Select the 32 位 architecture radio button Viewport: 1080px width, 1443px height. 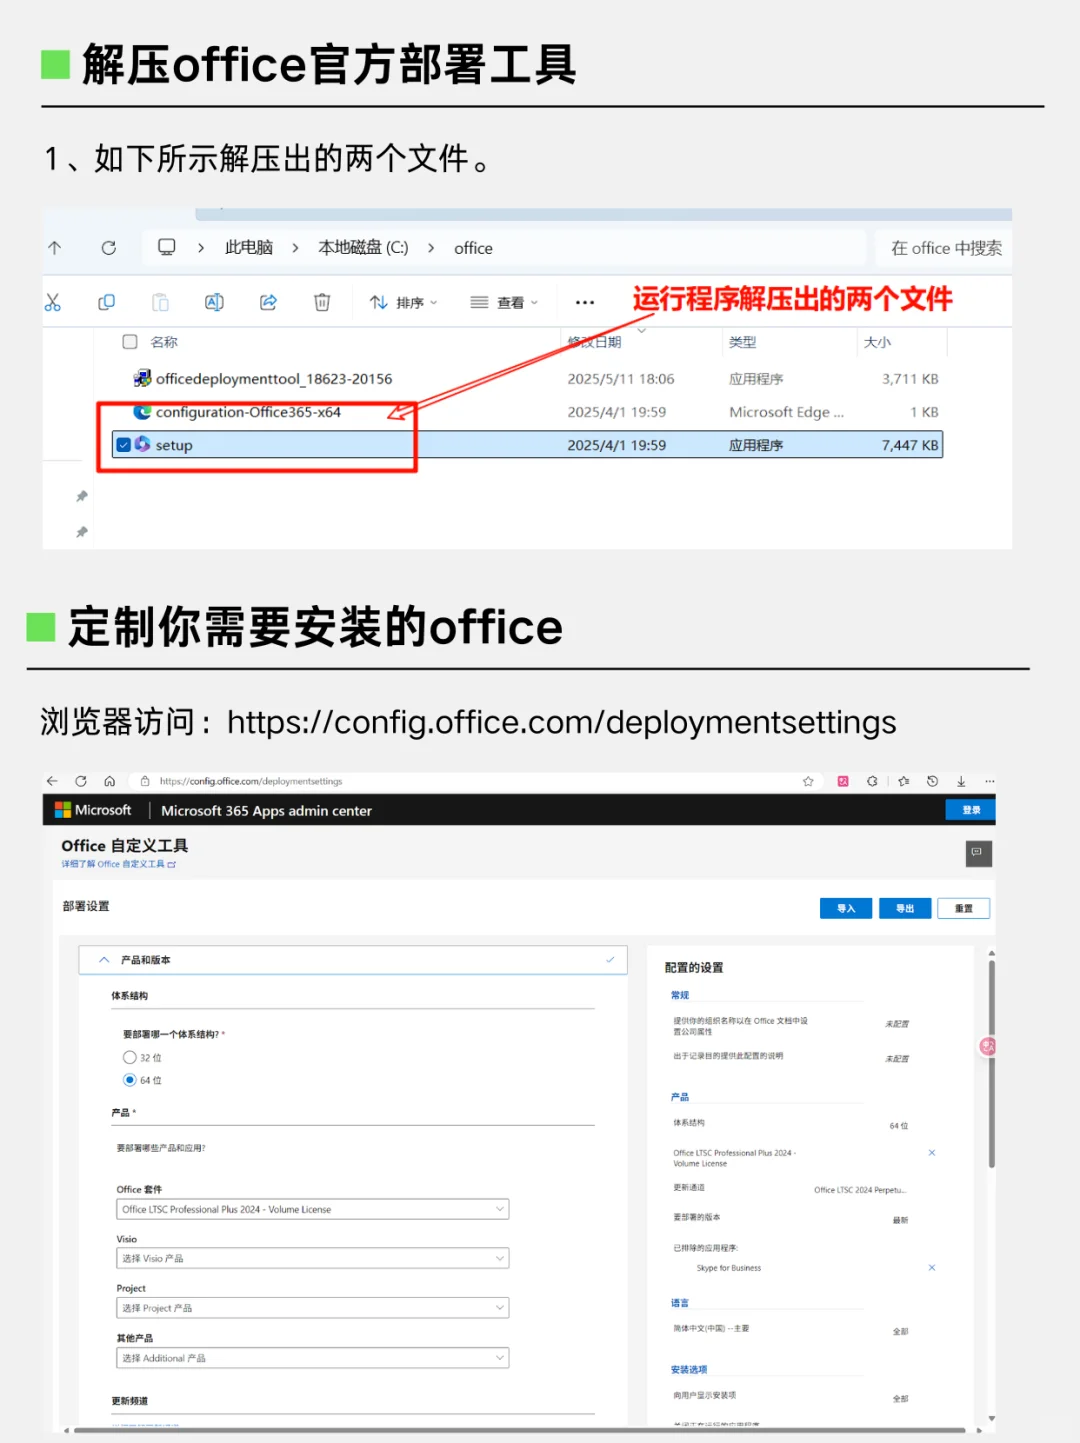coord(130,1056)
